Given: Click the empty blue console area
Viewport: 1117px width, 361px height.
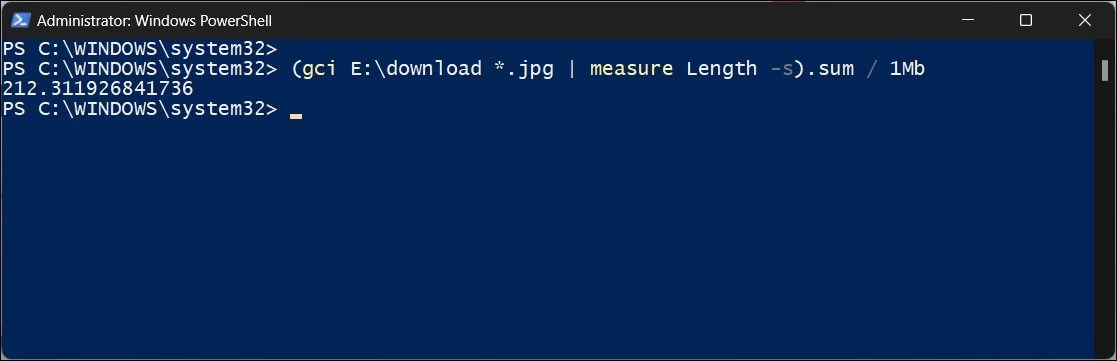Looking at the screenshot, I should coord(549,235).
